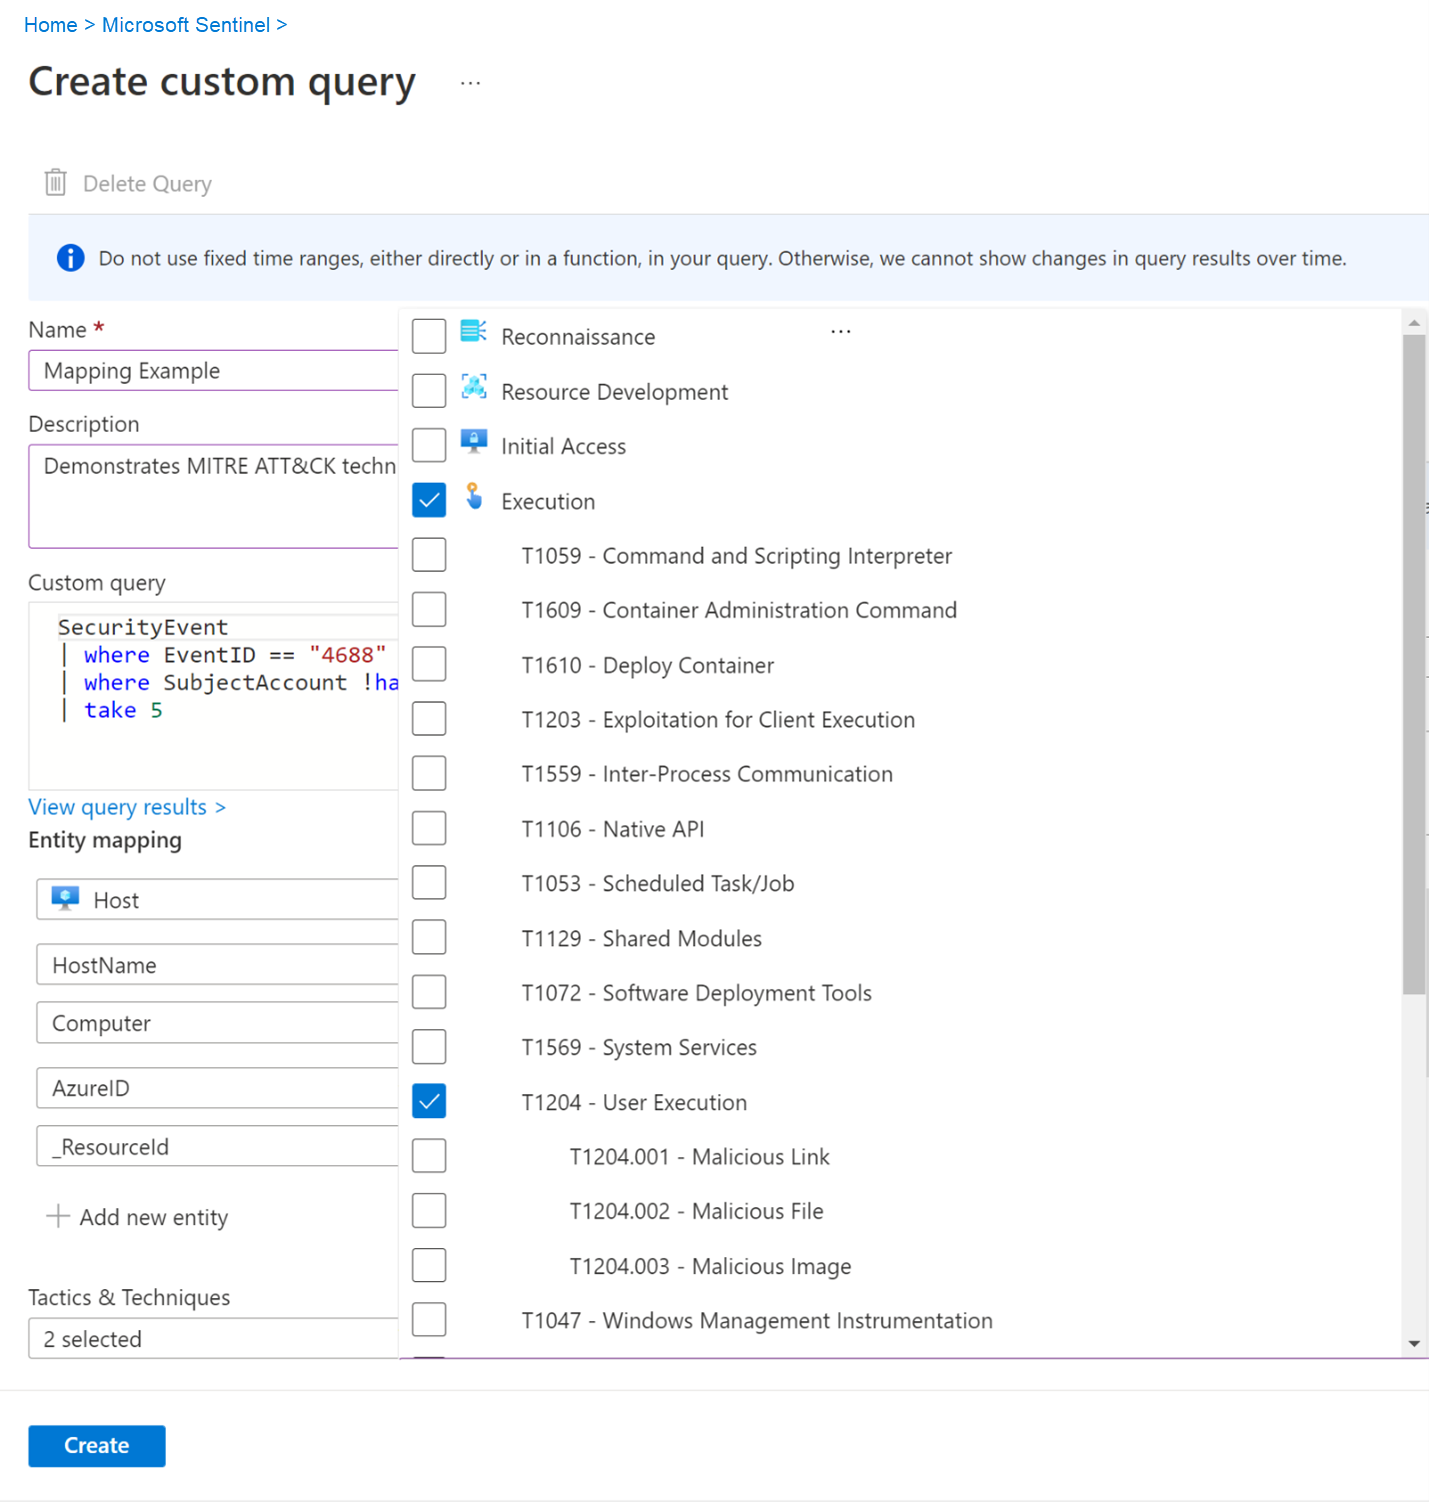Viewport: 1429px width, 1502px height.
Task: Click the trash icon for Delete Query
Action: [x=56, y=183]
